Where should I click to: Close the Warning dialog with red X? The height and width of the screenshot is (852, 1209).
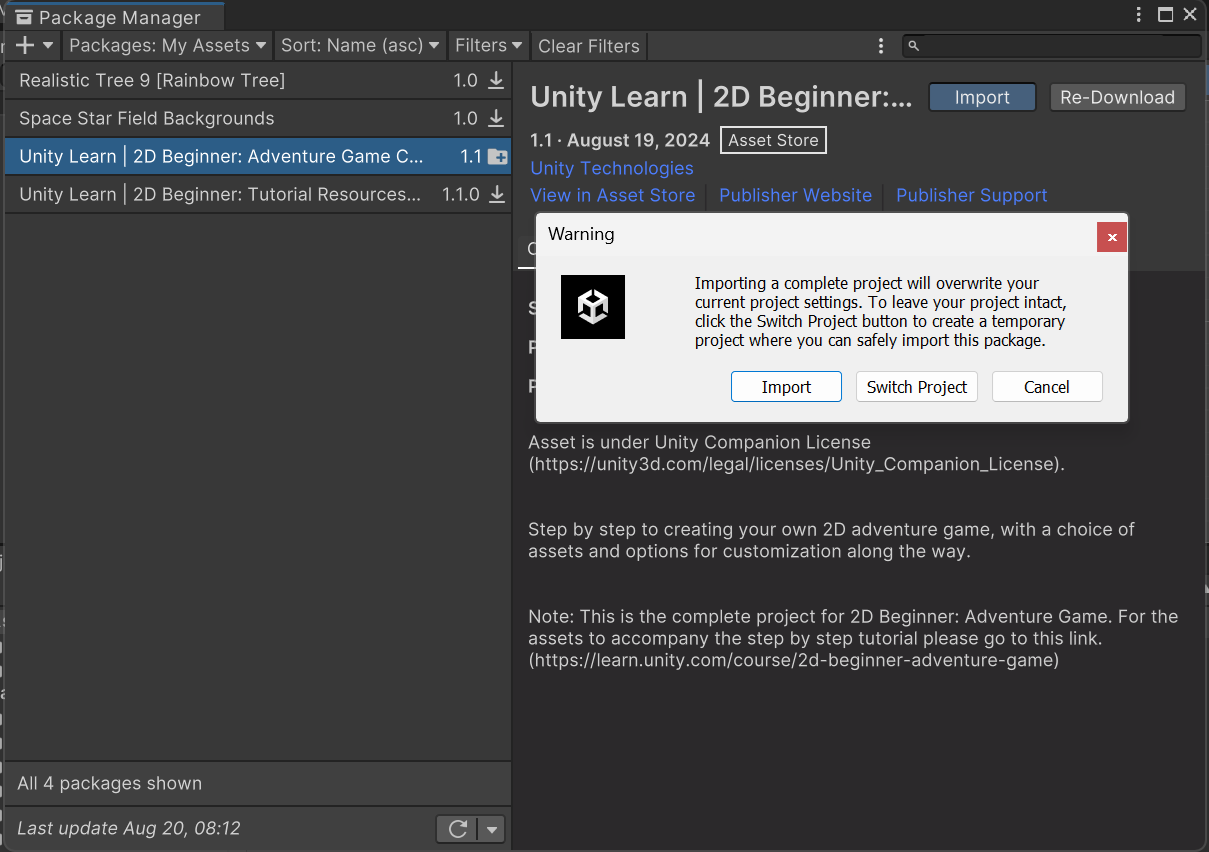click(1112, 237)
